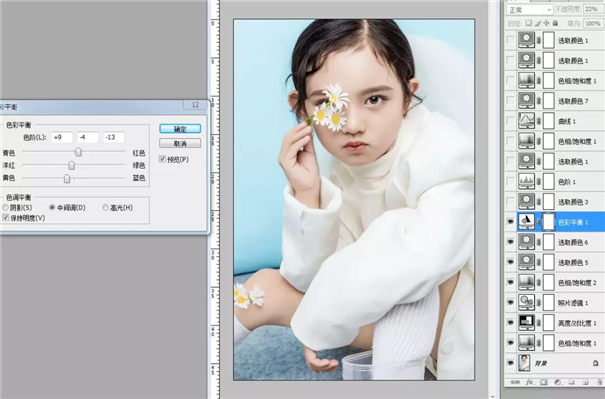Click the lock position move icon

546,24
